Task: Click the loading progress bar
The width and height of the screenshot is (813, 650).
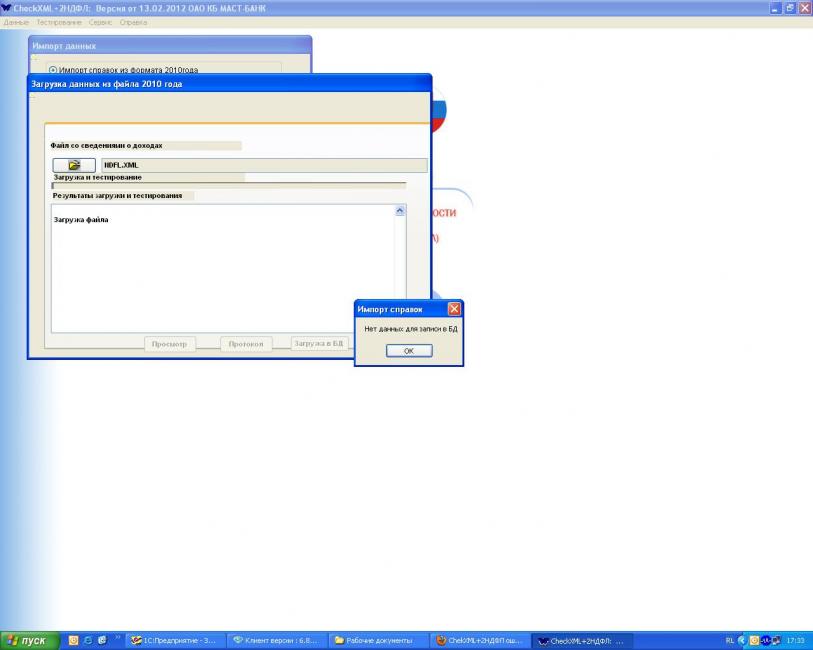Action: [x=229, y=185]
